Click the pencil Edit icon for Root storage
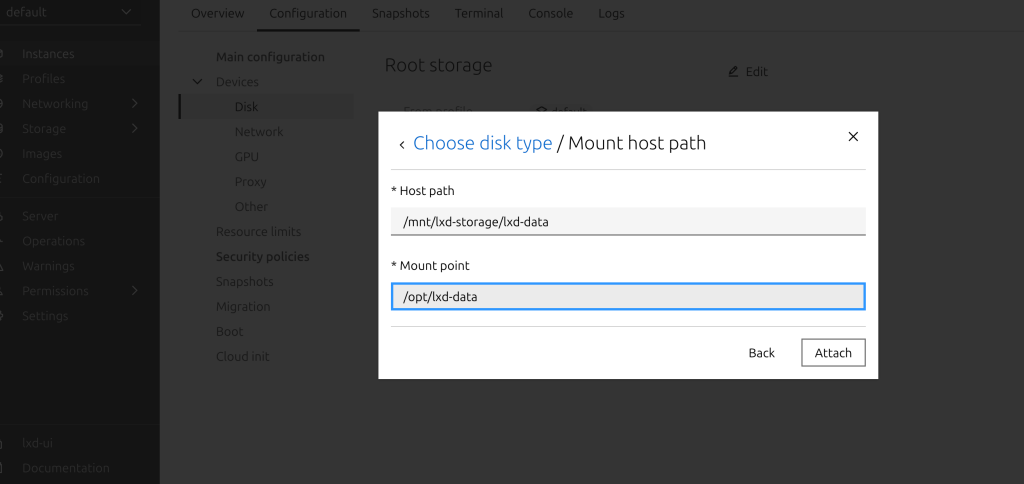Image resolution: width=1024 pixels, height=484 pixels. coord(733,72)
